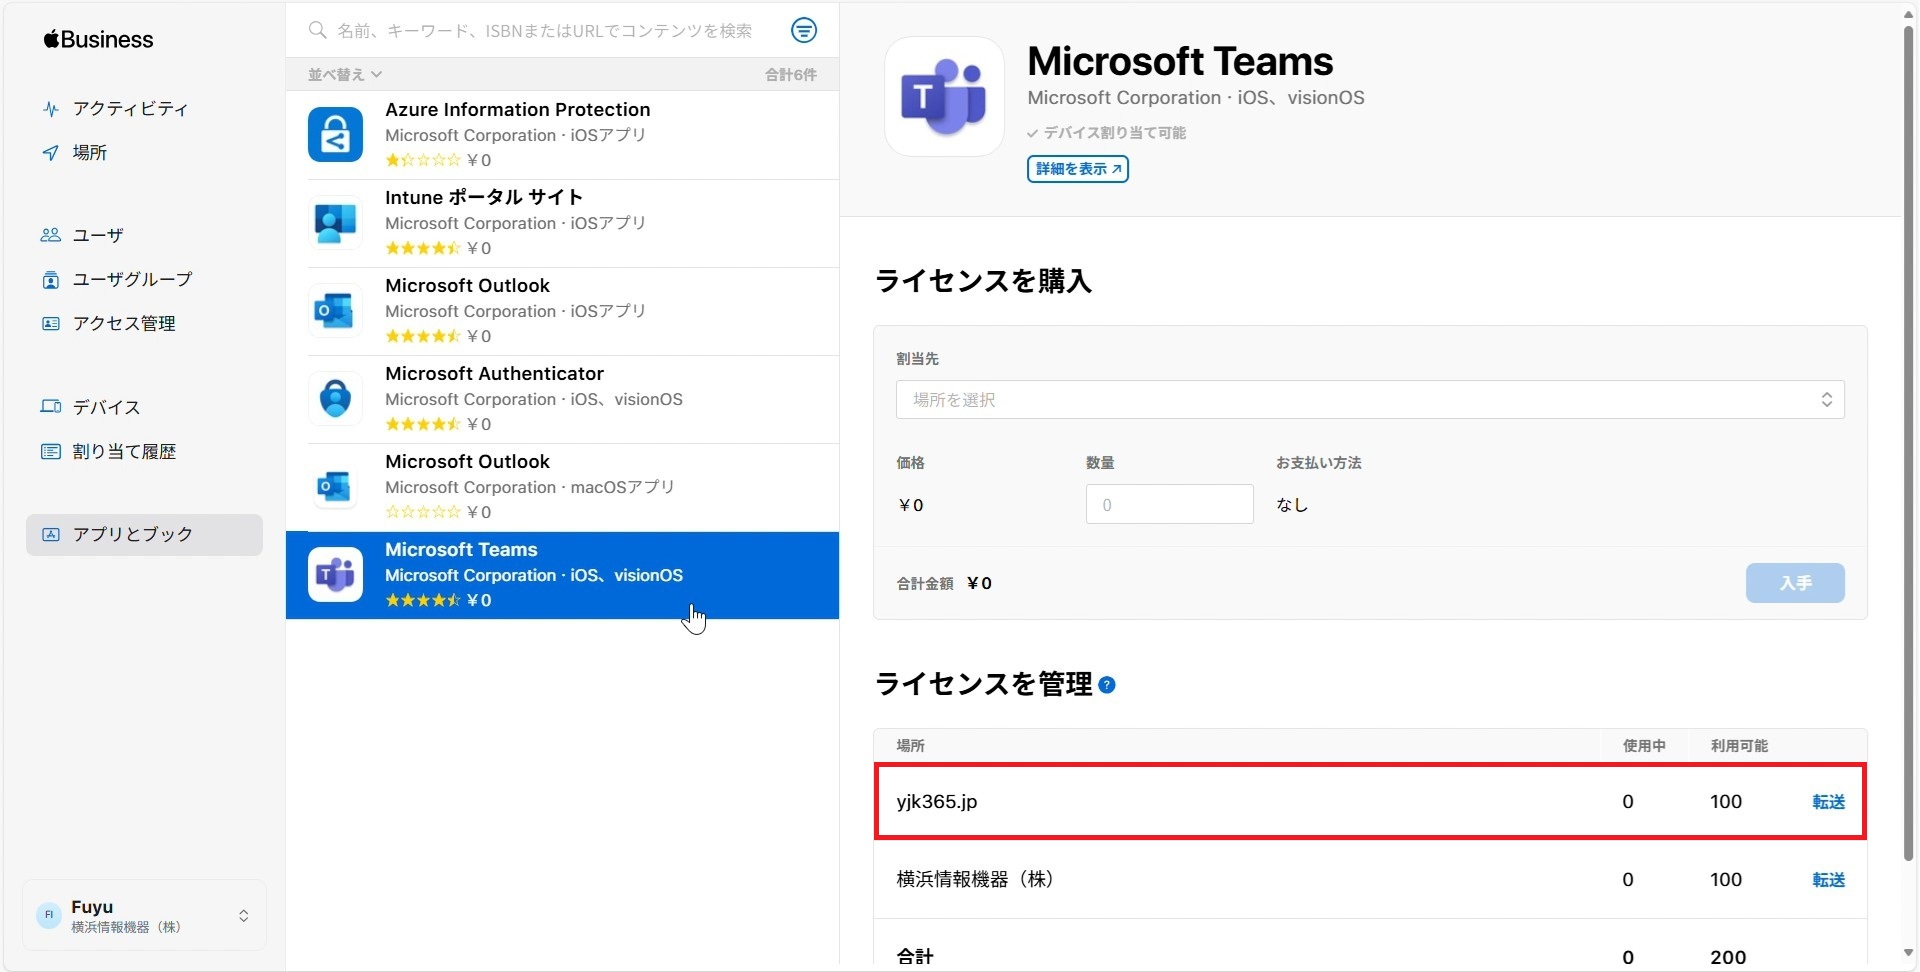Click the Intune ポータル サイト app icon
The width and height of the screenshot is (1920, 972).
(x=335, y=223)
